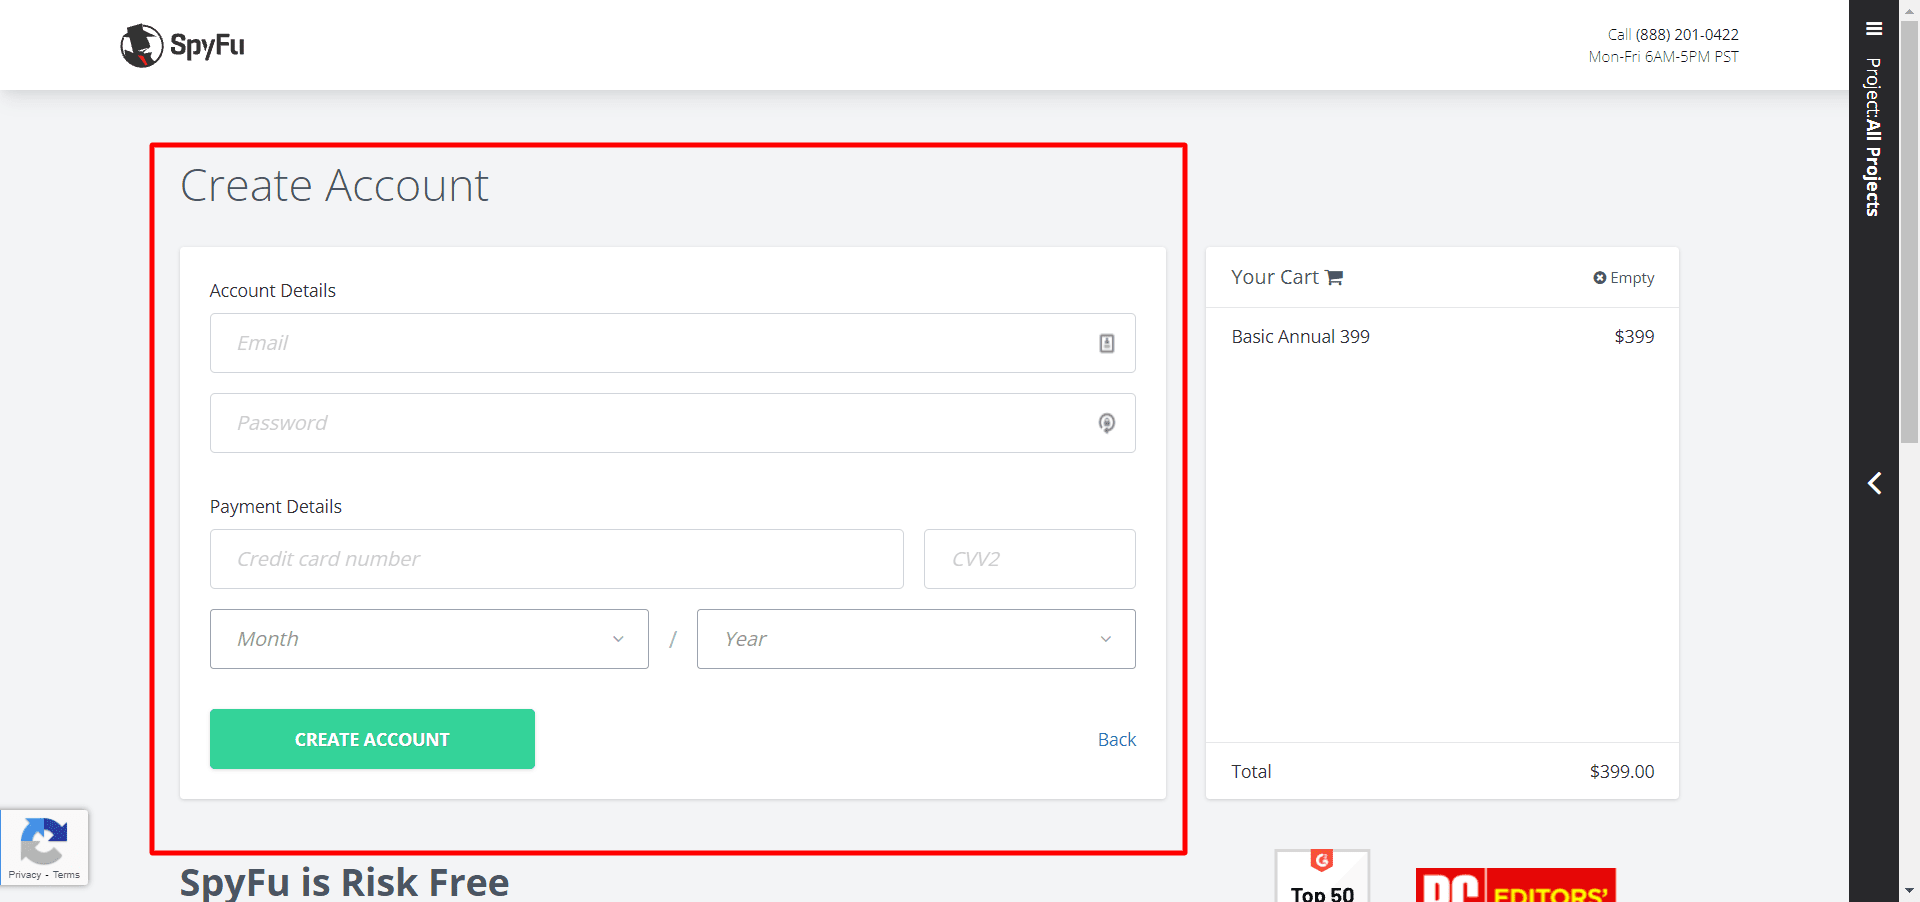Click the CVV2 input field
Image resolution: width=1920 pixels, height=902 pixels.
click(1029, 559)
